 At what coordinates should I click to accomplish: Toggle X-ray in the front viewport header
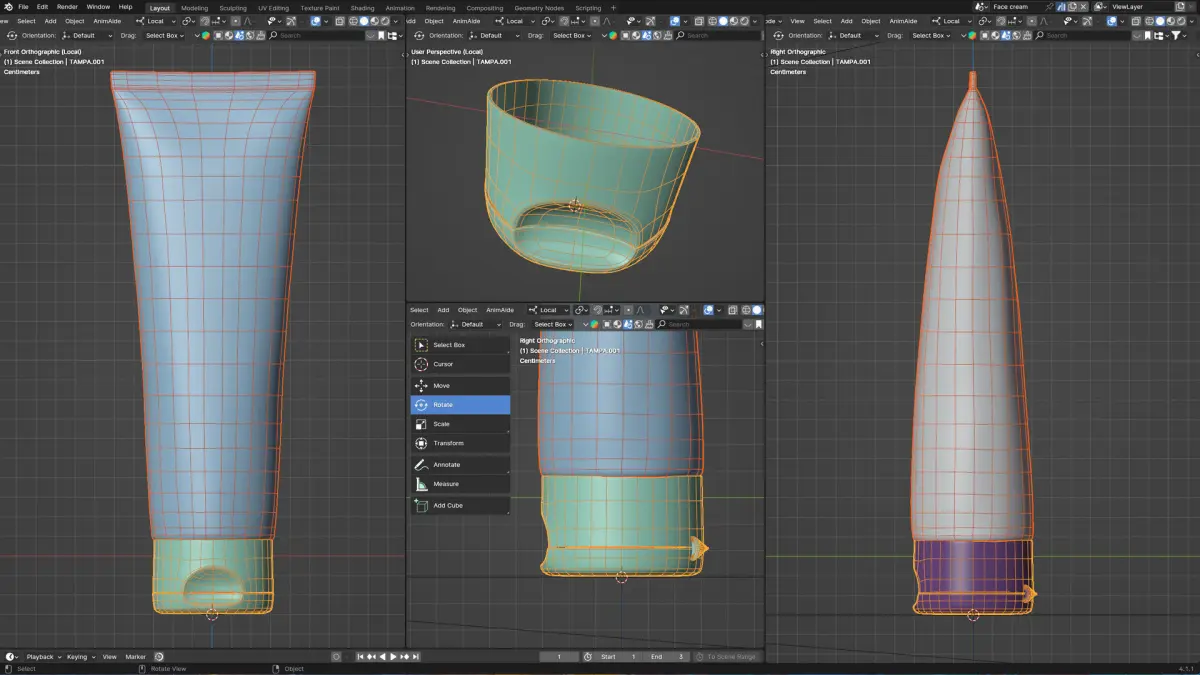(x=342, y=21)
